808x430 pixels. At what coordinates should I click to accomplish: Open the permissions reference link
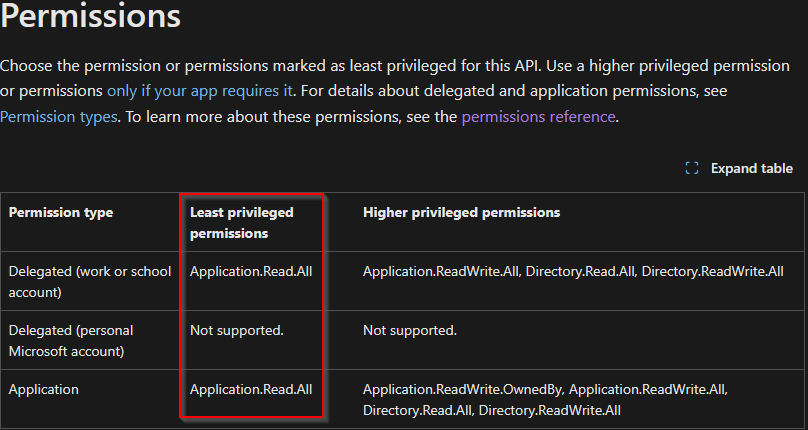[538, 116]
